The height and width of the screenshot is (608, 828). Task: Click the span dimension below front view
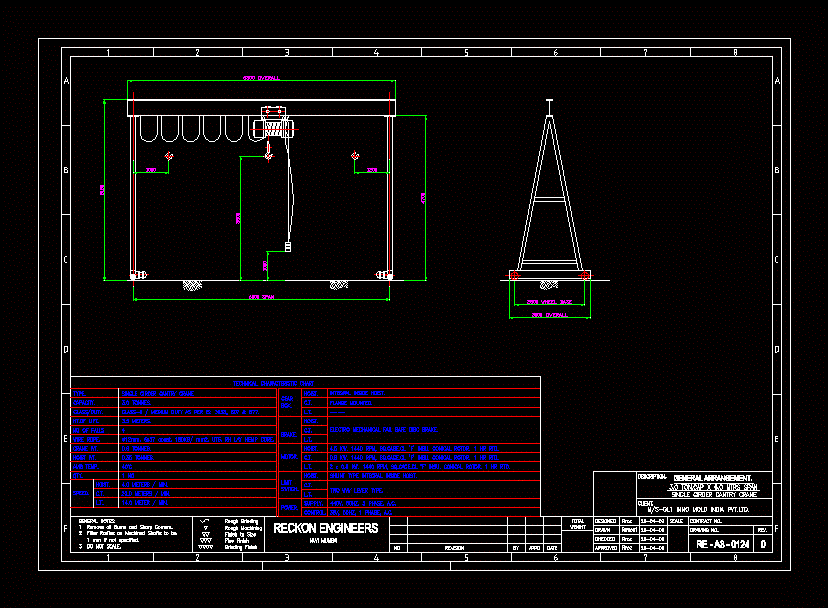pos(261,297)
